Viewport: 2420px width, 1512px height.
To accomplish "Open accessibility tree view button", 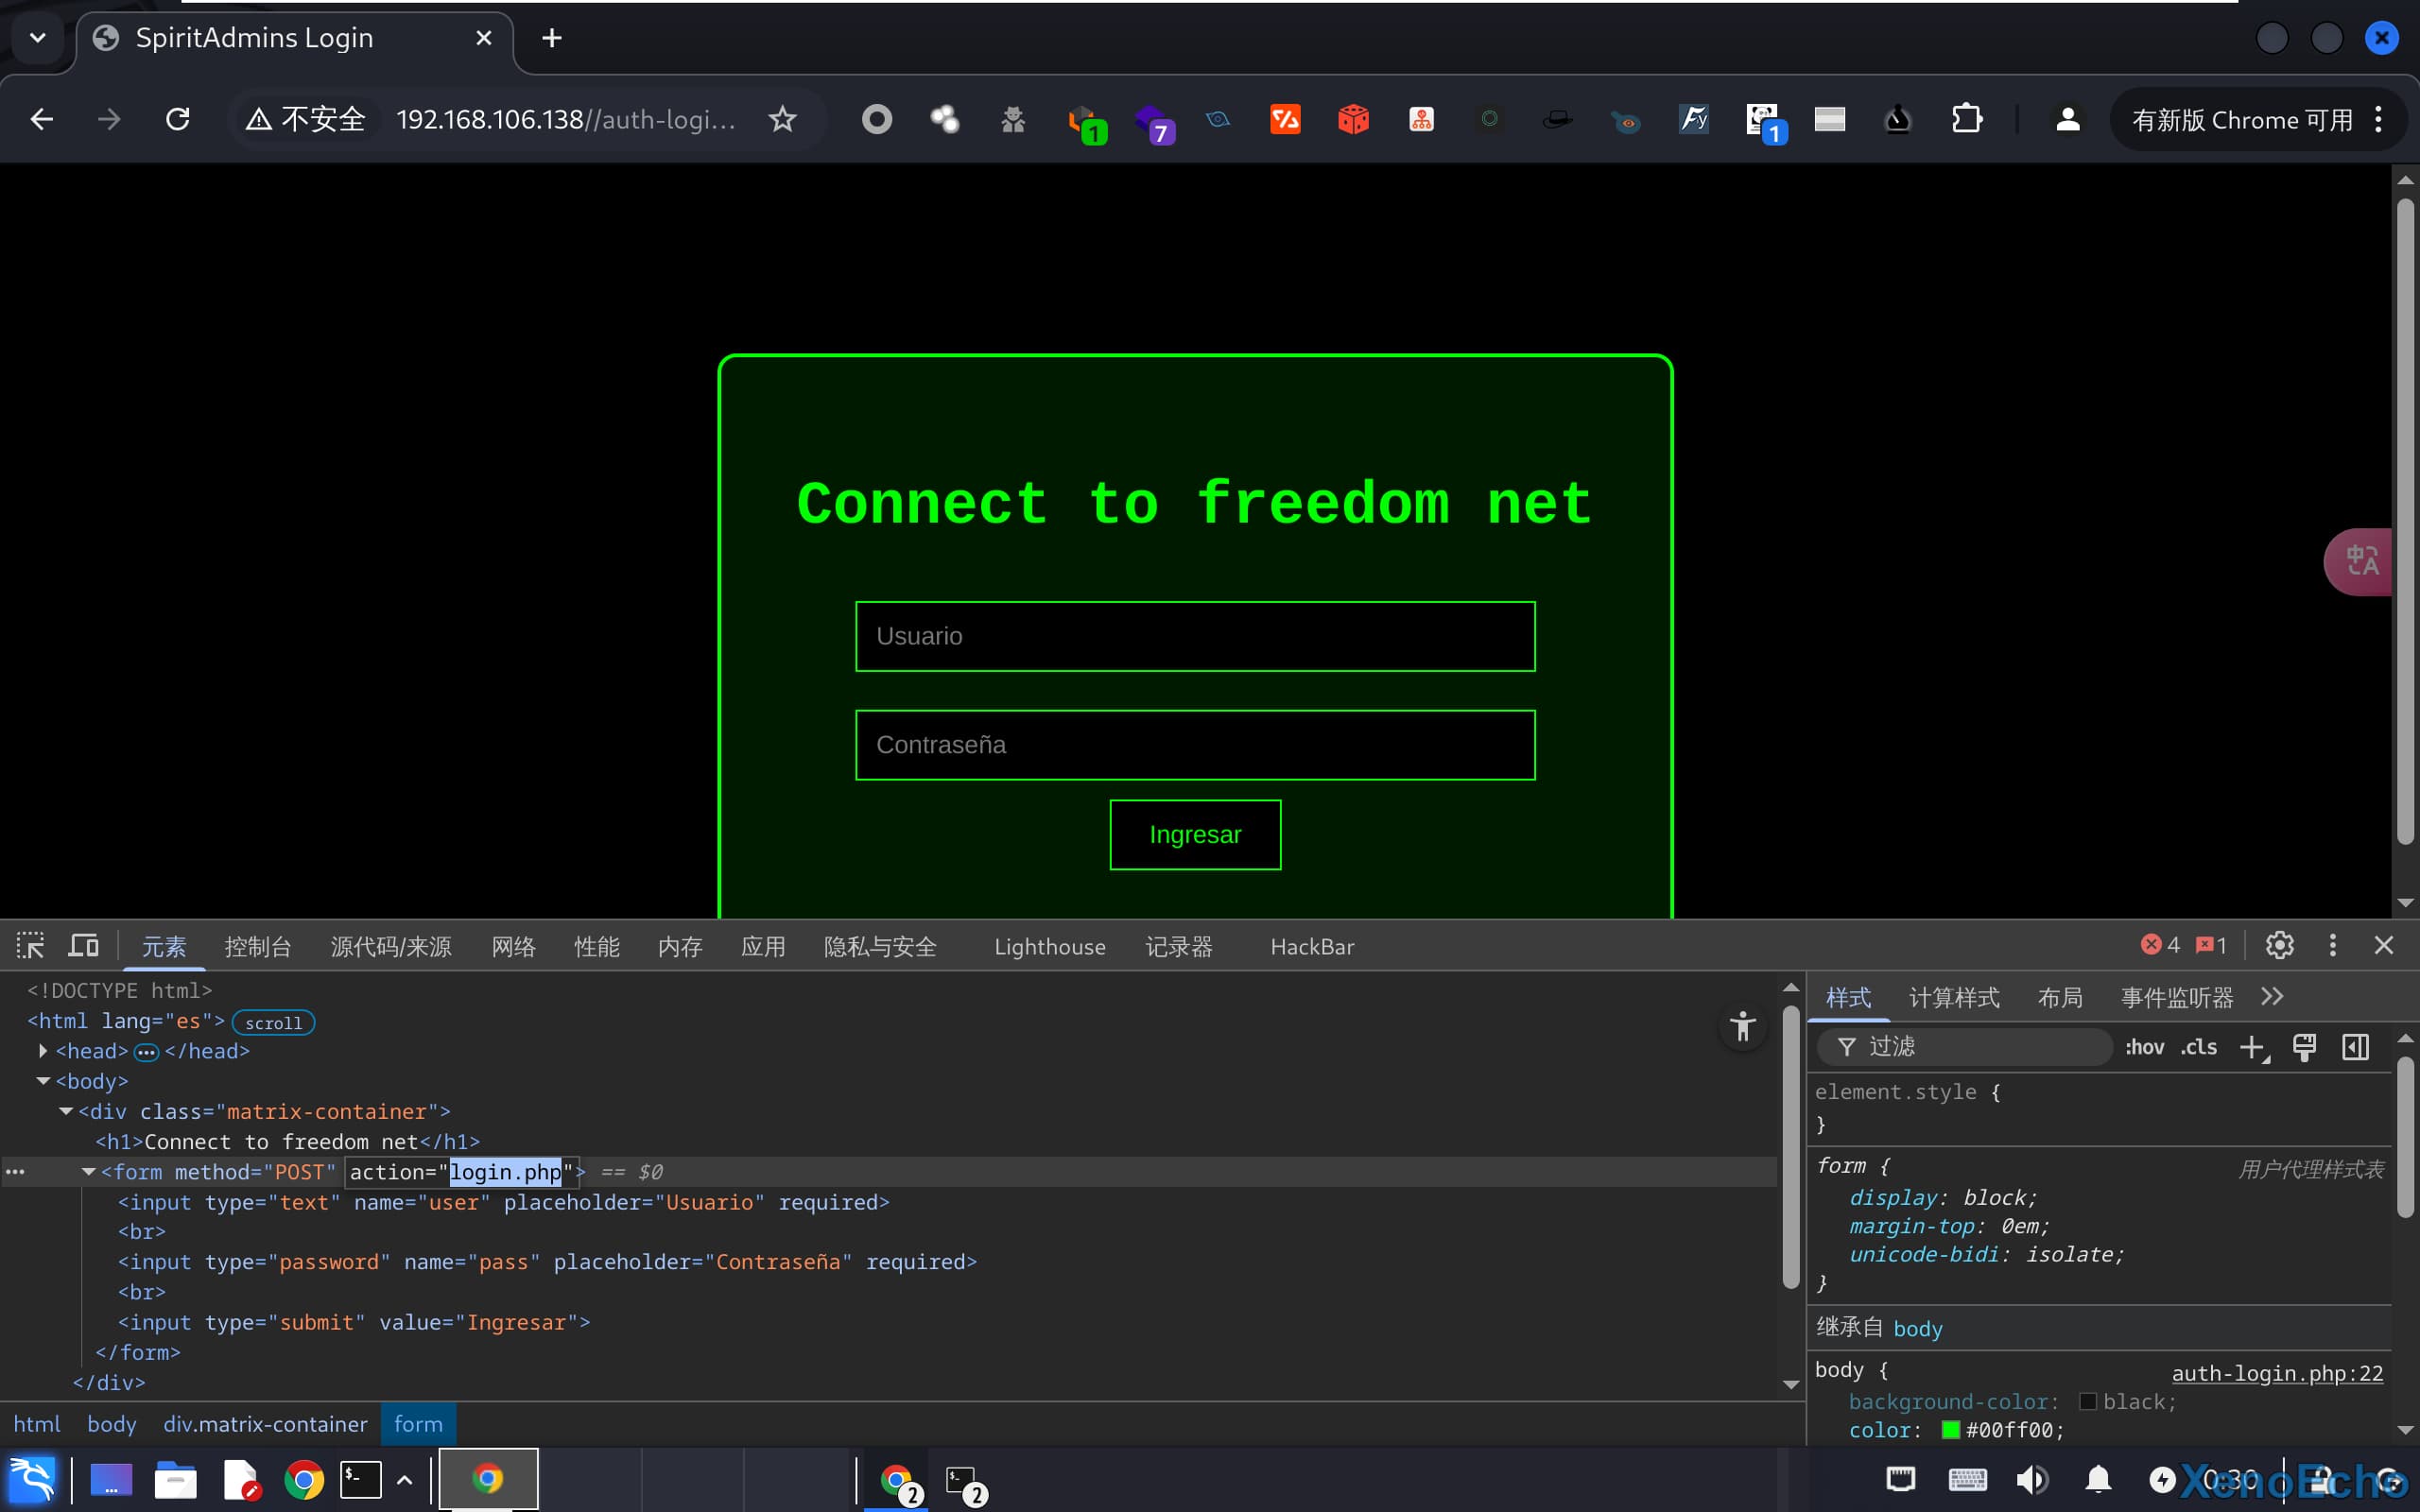I will click(x=1742, y=1027).
